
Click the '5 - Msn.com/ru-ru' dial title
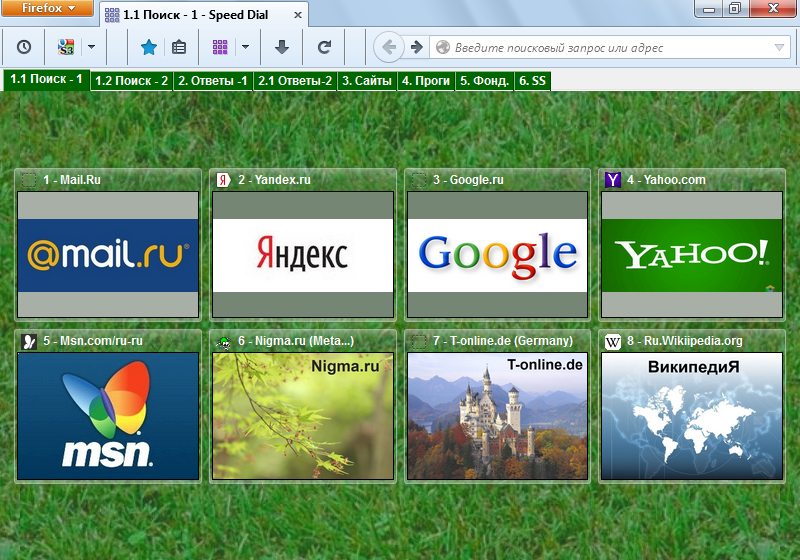[x=93, y=341]
